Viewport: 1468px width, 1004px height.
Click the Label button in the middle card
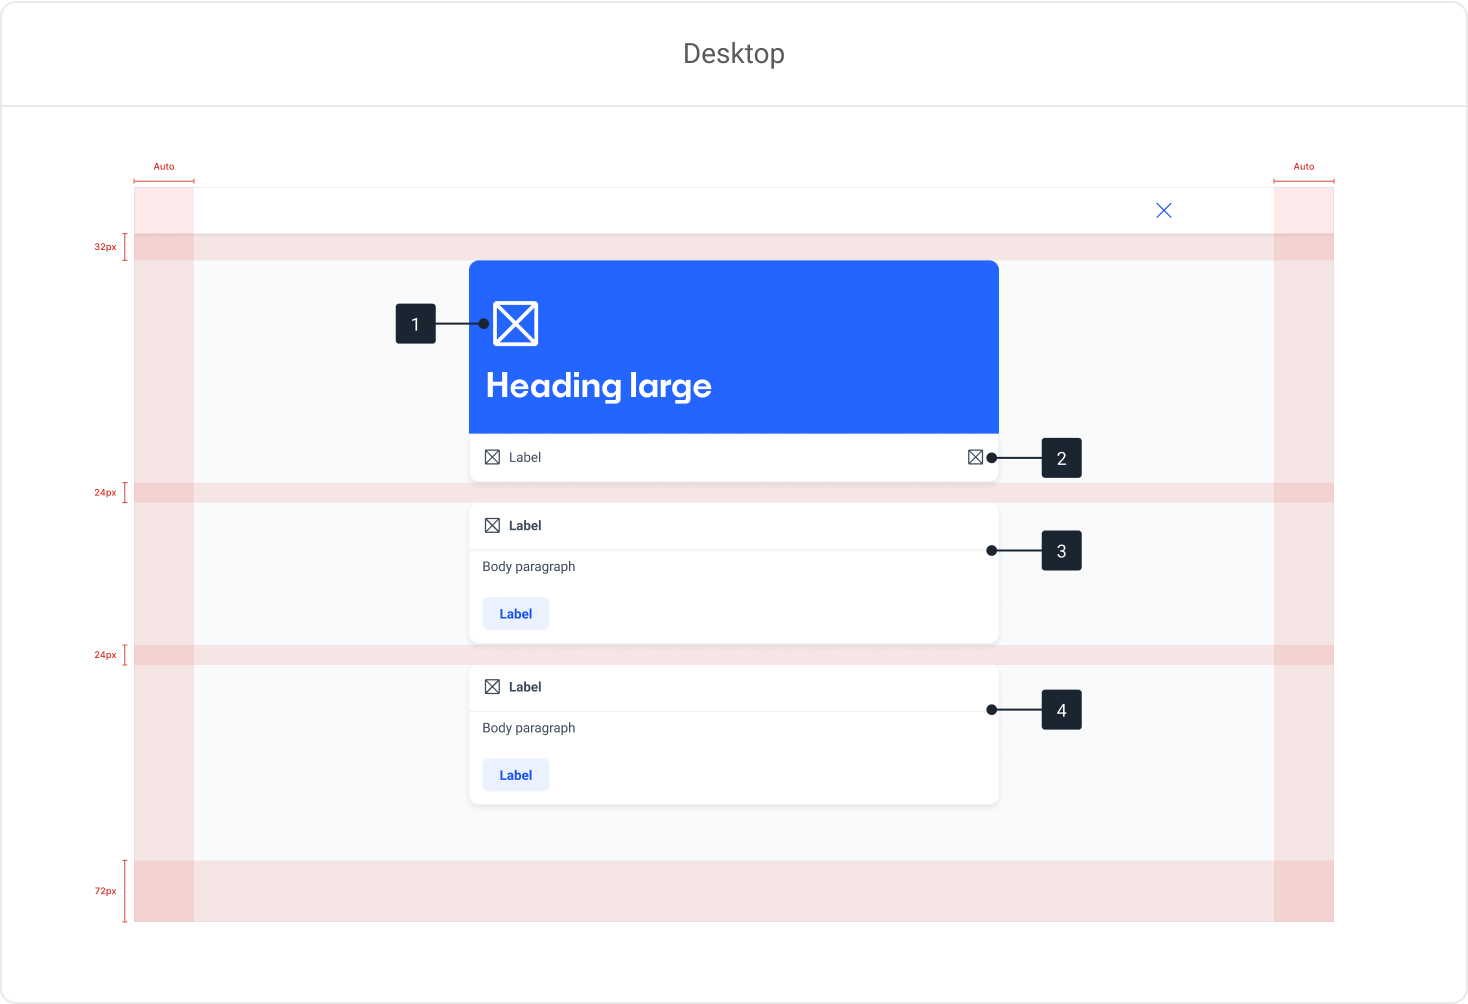(x=516, y=614)
